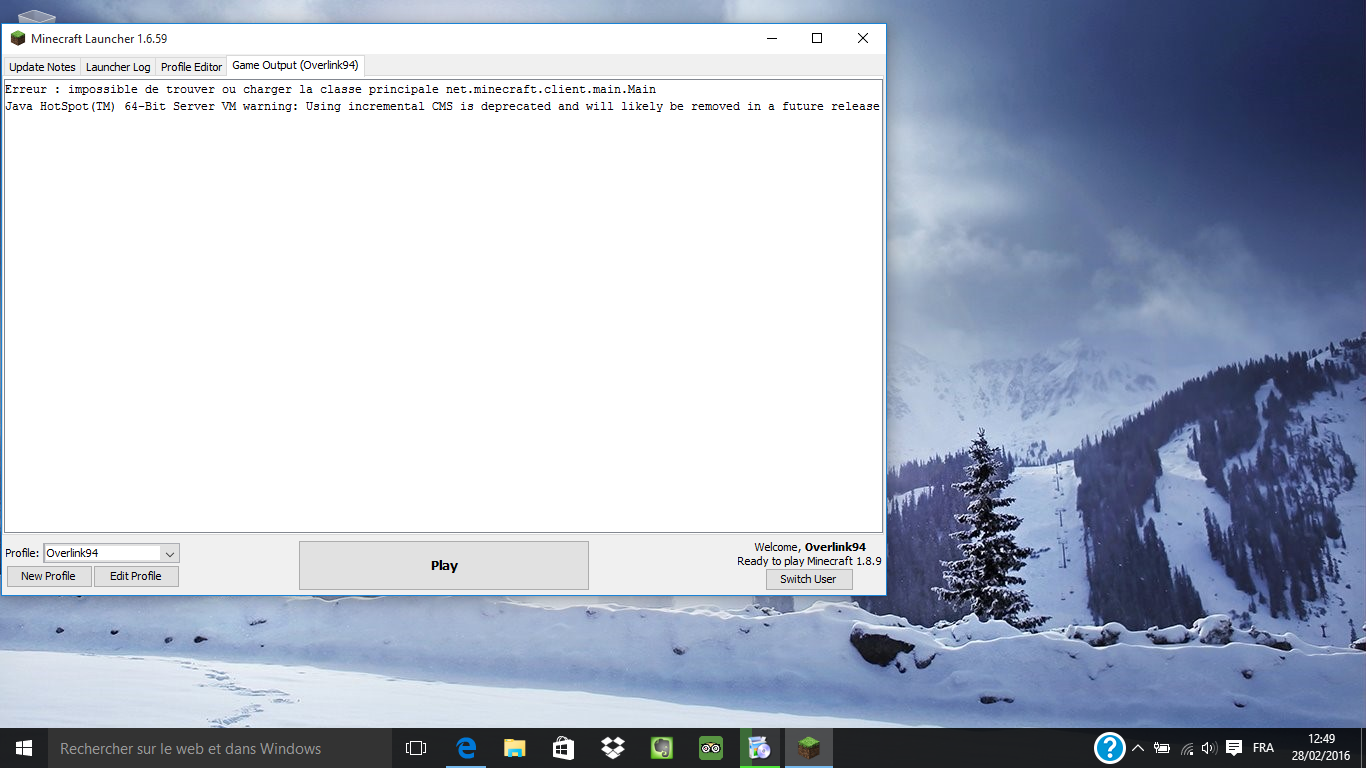Click the 'Rechercher sur le web' search box
1366x768 pixels.
pyautogui.click(x=220, y=748)
